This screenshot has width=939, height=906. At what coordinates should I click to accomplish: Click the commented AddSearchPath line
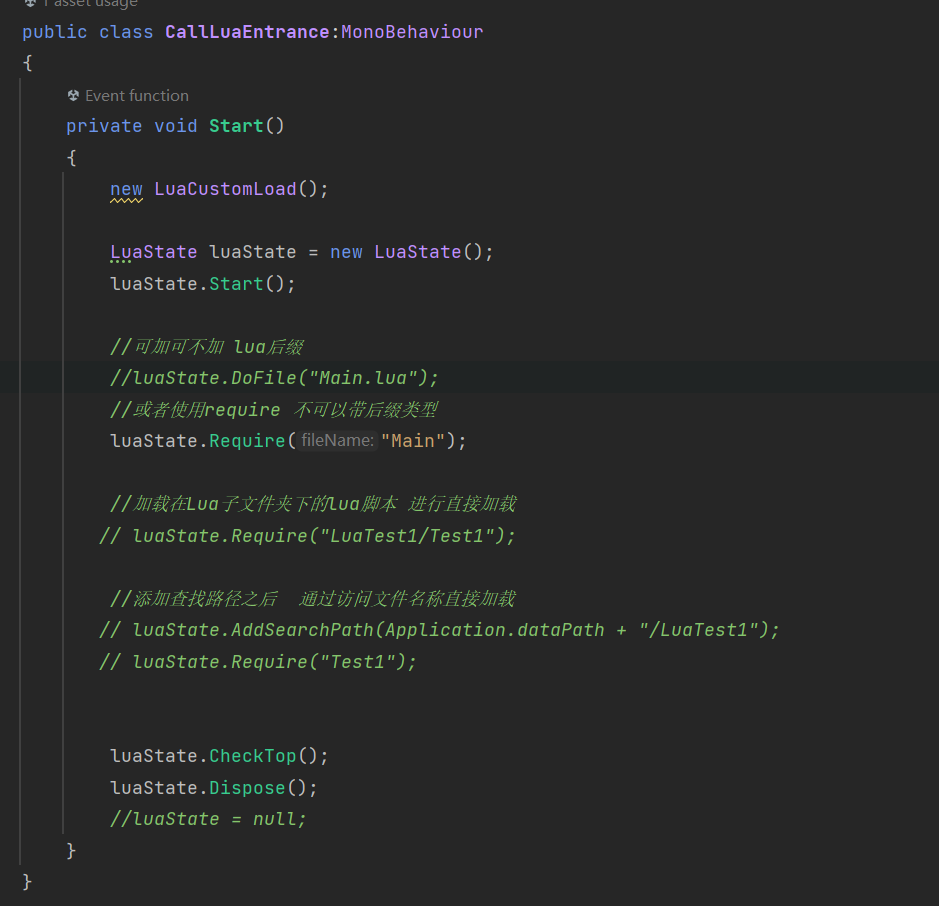440,630
